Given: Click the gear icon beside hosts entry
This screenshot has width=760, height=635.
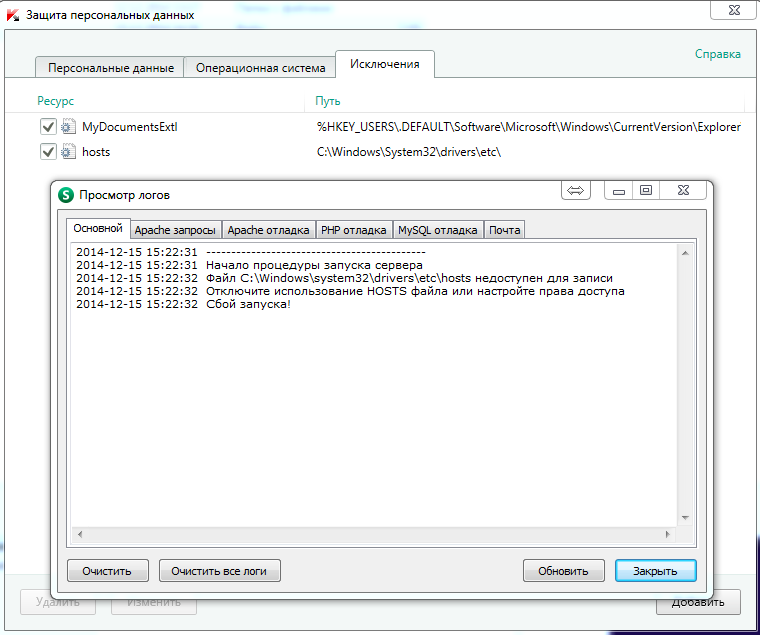Looking at the screenshot, I should point(68,152).
